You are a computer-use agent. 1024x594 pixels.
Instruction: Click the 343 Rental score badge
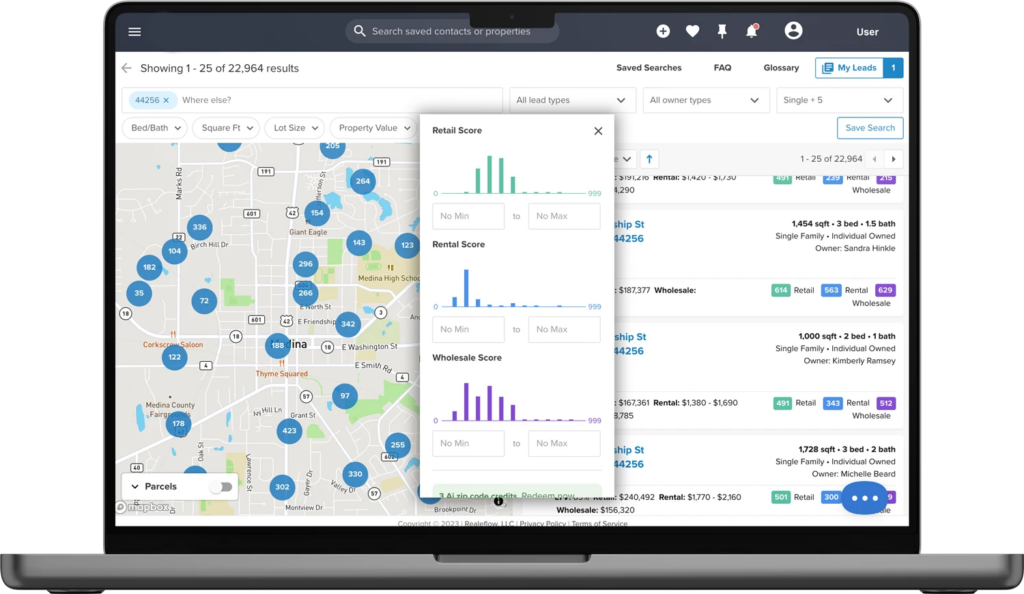point(833,403)
